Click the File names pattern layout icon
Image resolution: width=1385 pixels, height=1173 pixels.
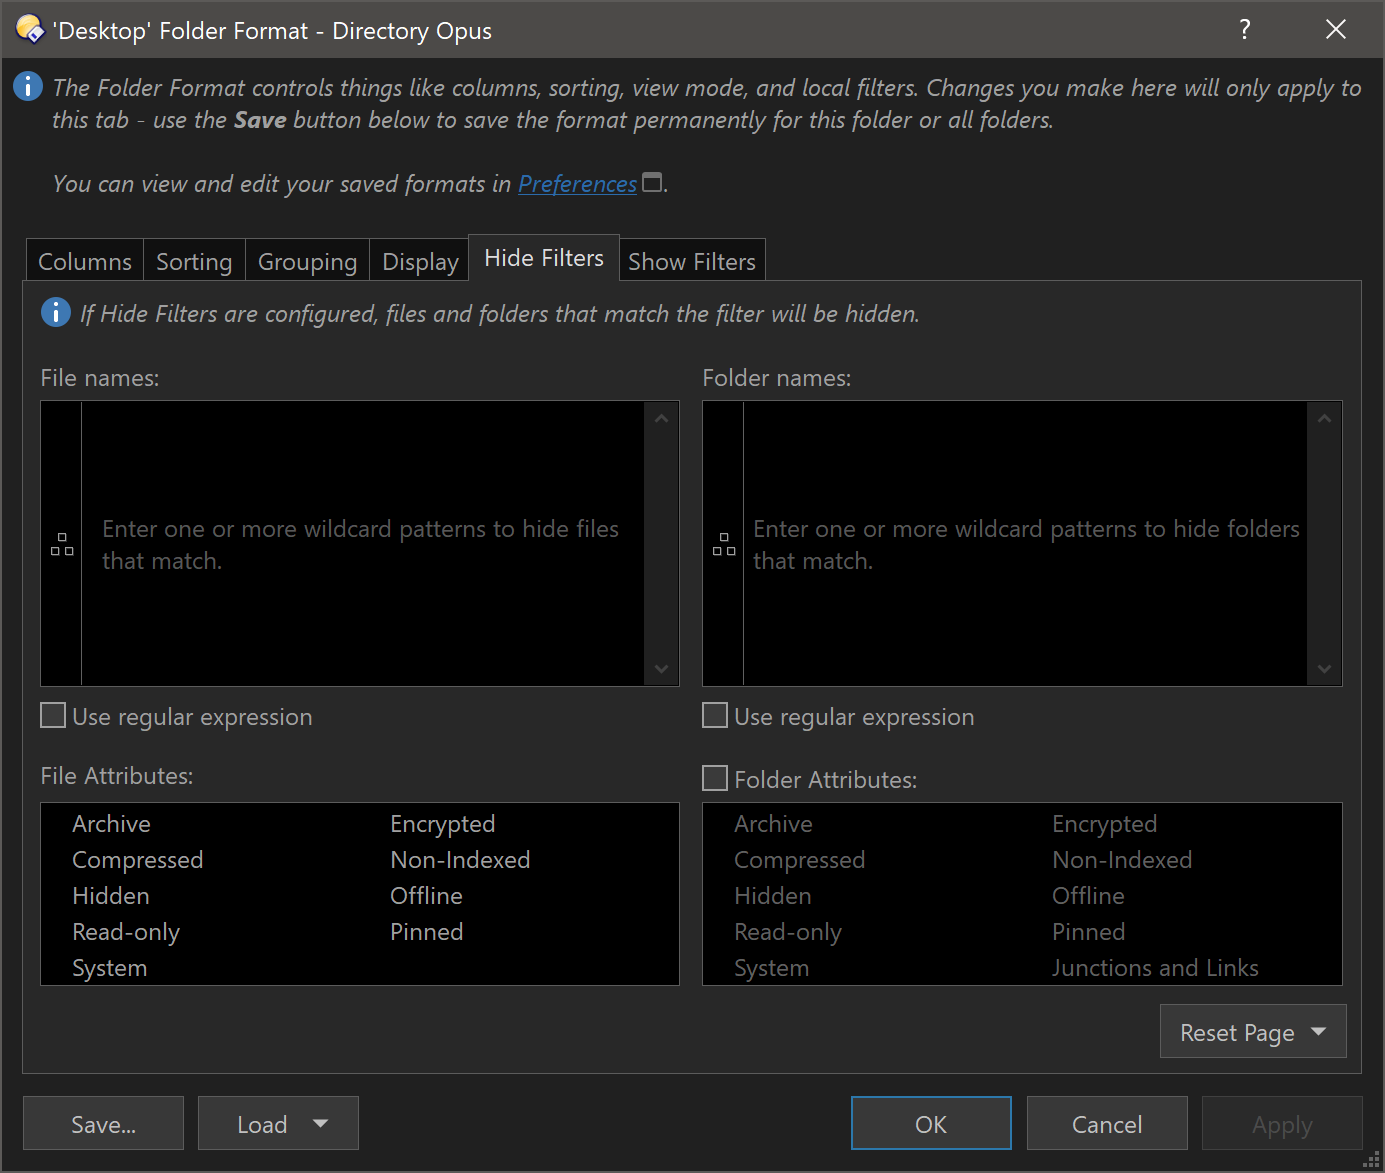click(x=62, y=544)
